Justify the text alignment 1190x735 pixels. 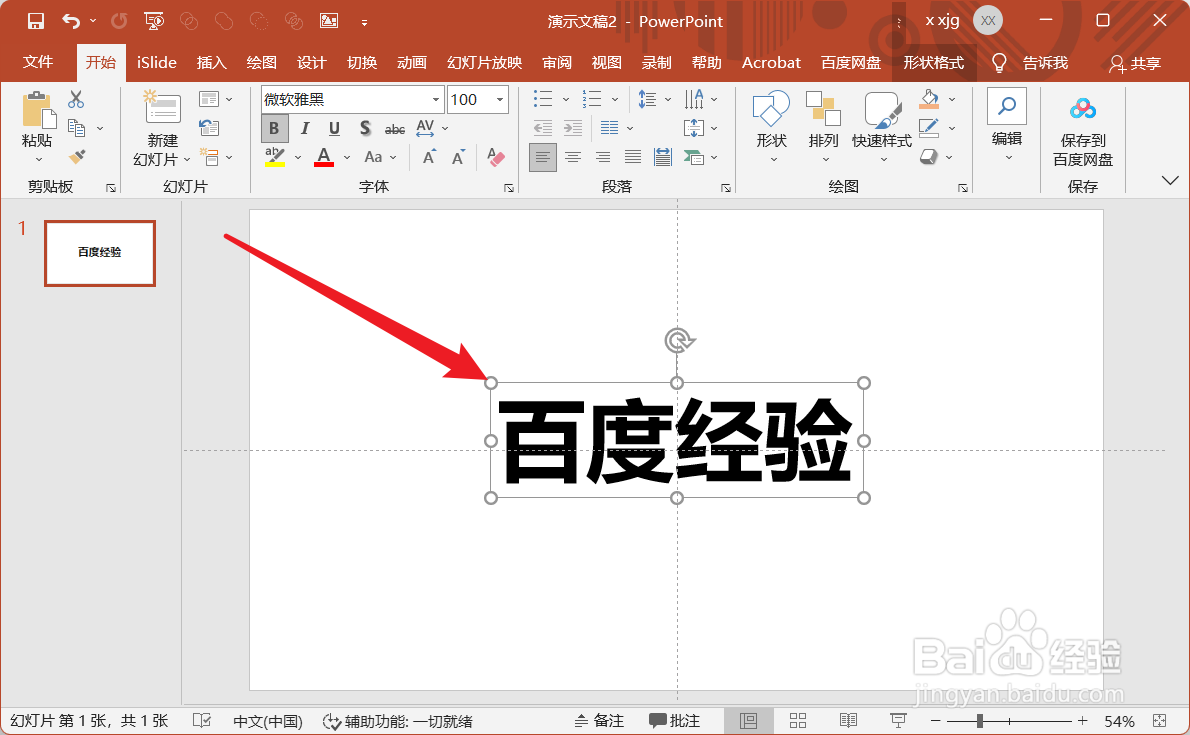click(632, 157)
